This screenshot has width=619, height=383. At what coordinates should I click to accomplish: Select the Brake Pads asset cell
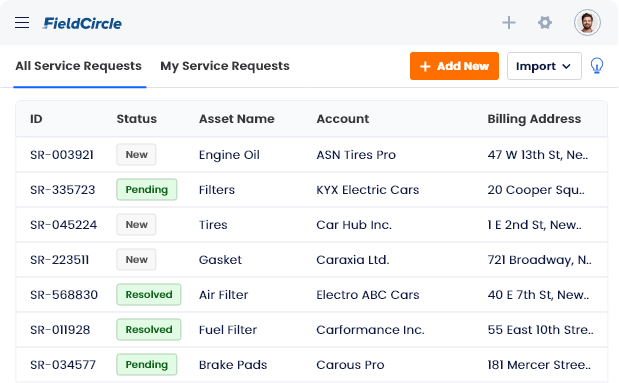click(233, 365)
